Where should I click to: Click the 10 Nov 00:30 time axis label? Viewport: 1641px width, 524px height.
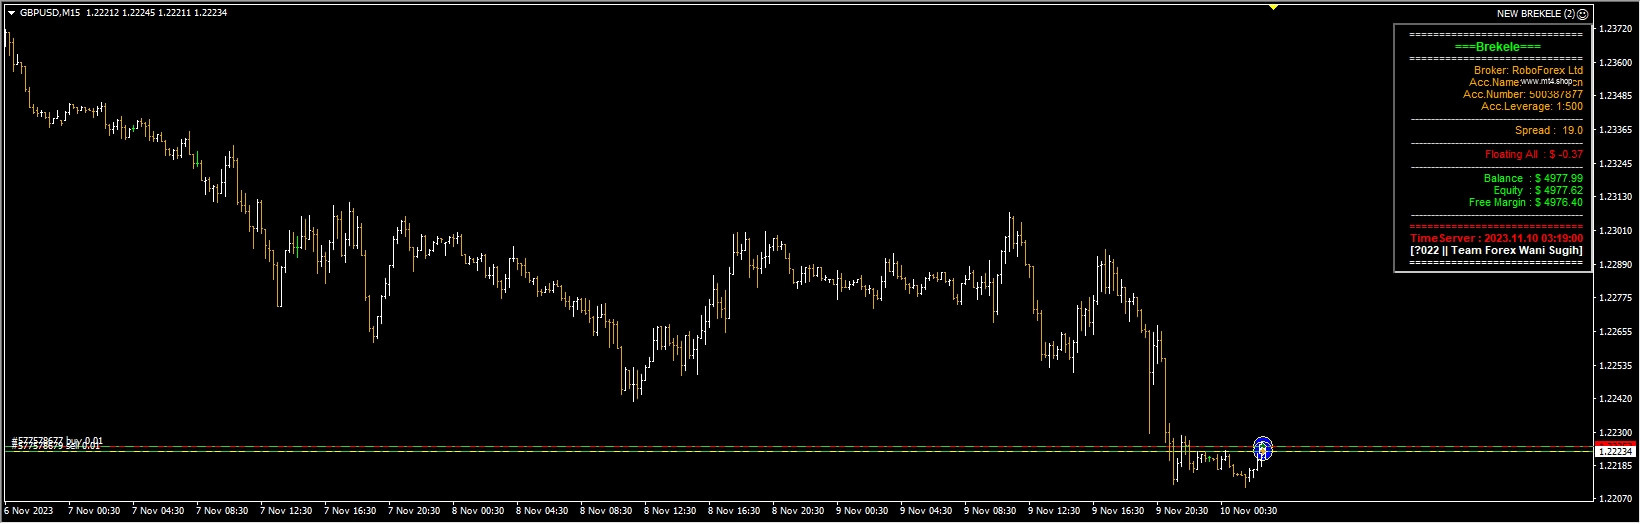pos(1249,511)
